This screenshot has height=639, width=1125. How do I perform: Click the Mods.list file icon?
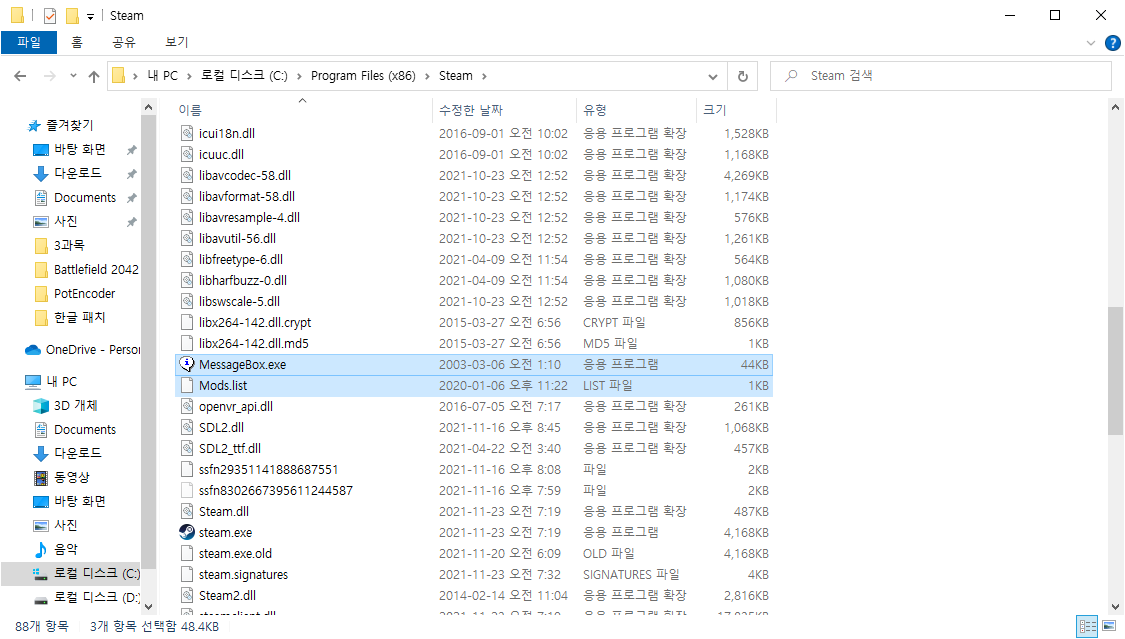(x=187, y=385)
